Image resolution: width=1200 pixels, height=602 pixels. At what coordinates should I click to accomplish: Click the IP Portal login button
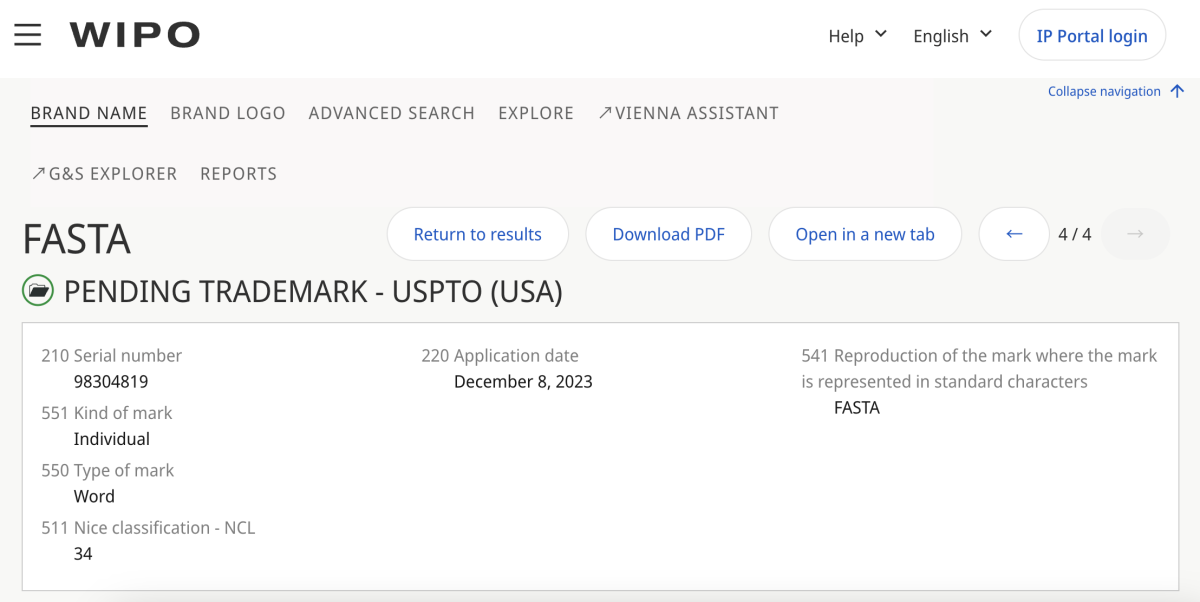pos(1092,36)
